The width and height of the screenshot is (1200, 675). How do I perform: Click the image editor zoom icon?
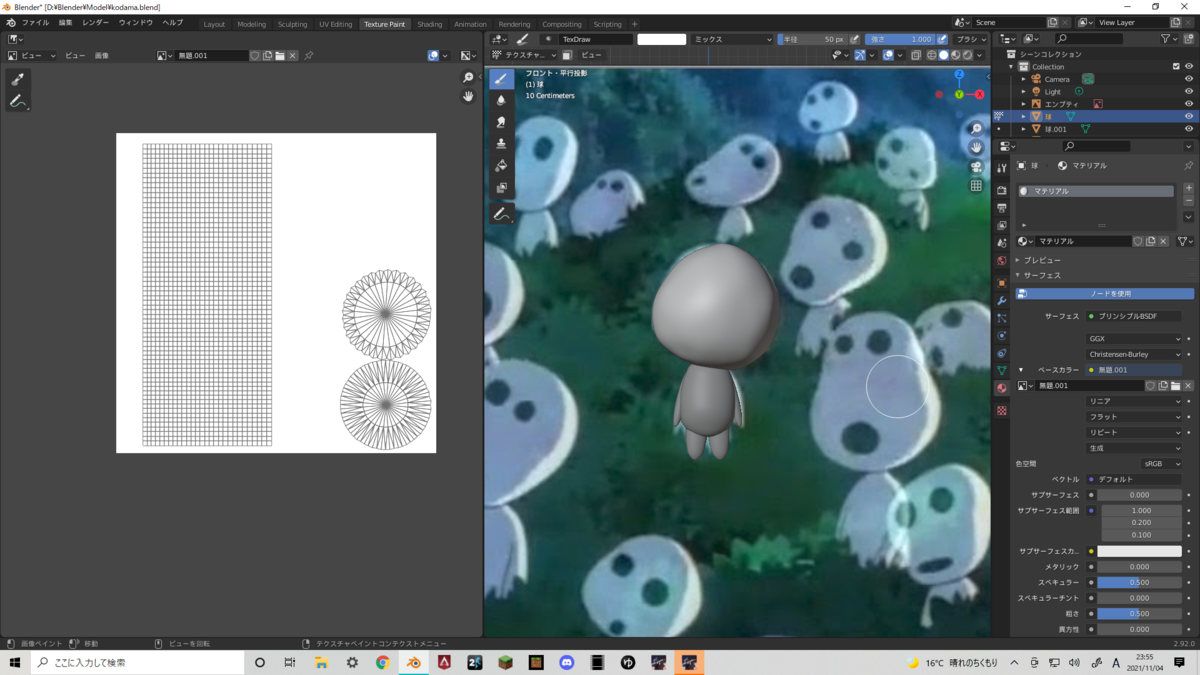pyautogui.click(x=468, y=78)
